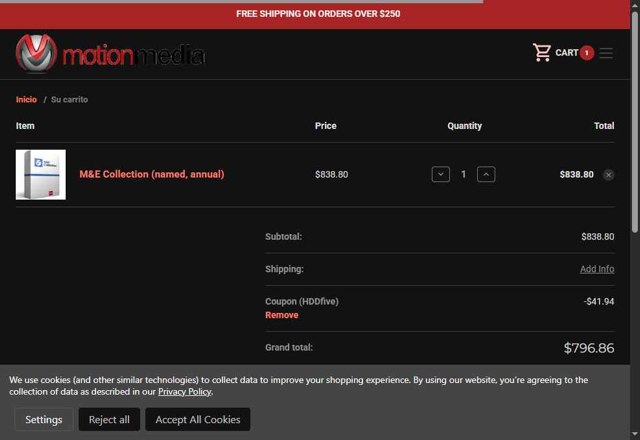Open the hamburger menu icon
Screen dimensions: 640x440
[x=607, y=53]
